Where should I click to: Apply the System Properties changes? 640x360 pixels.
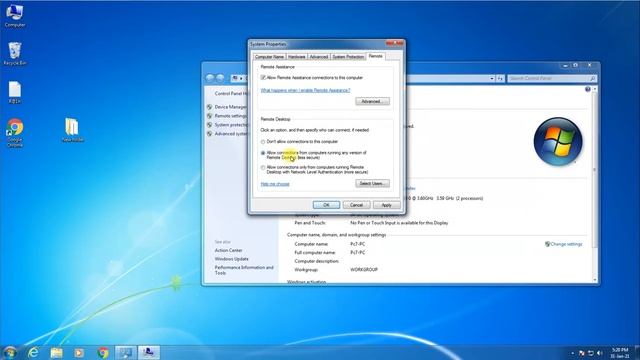point(387,205)
